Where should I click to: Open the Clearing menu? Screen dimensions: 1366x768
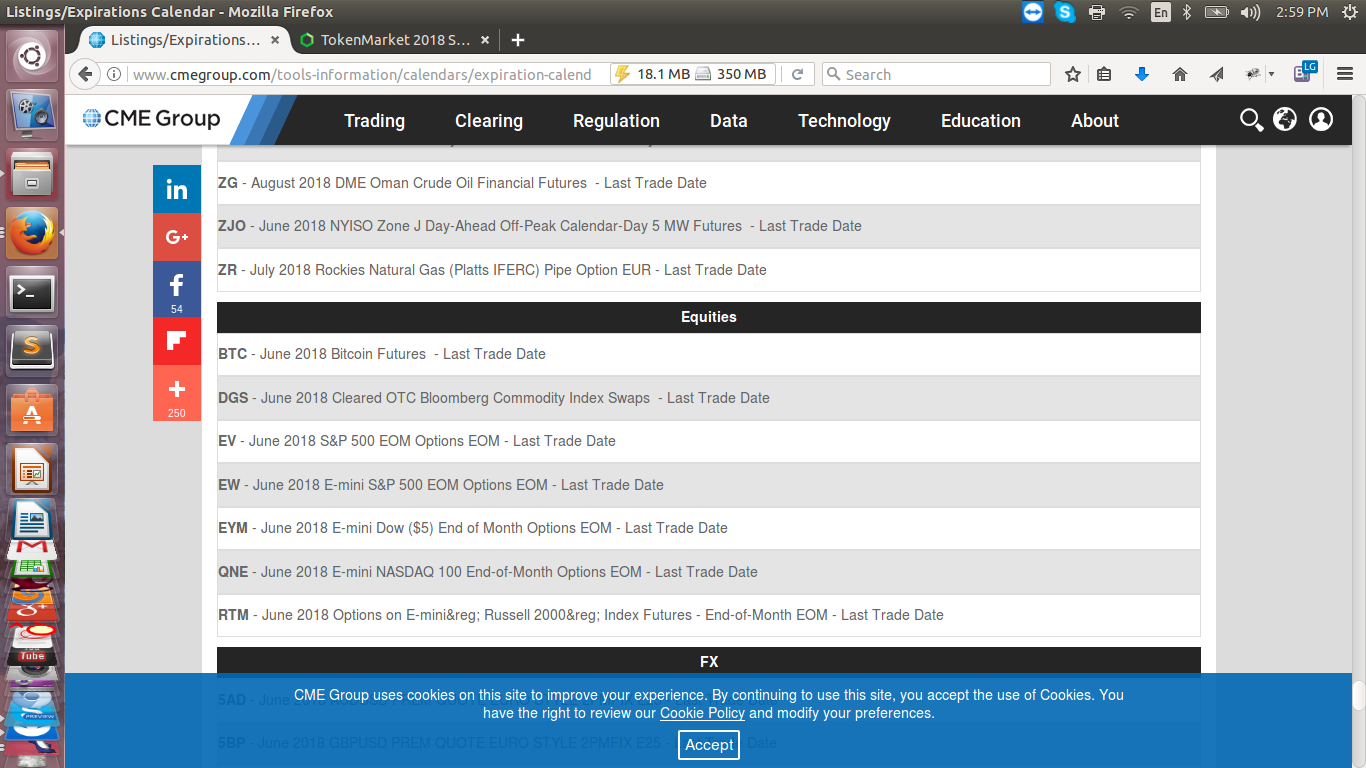tap(489, 120)
